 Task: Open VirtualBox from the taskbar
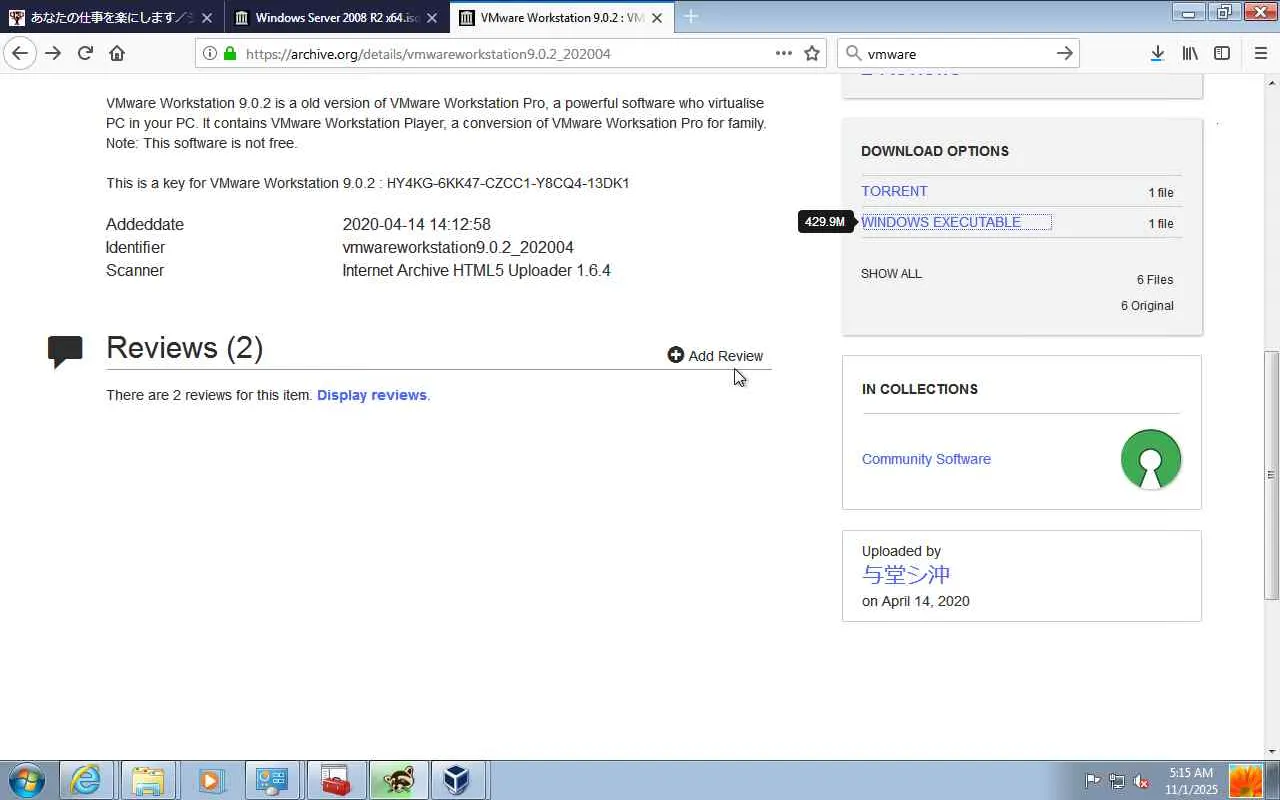[x=457, y=780]
